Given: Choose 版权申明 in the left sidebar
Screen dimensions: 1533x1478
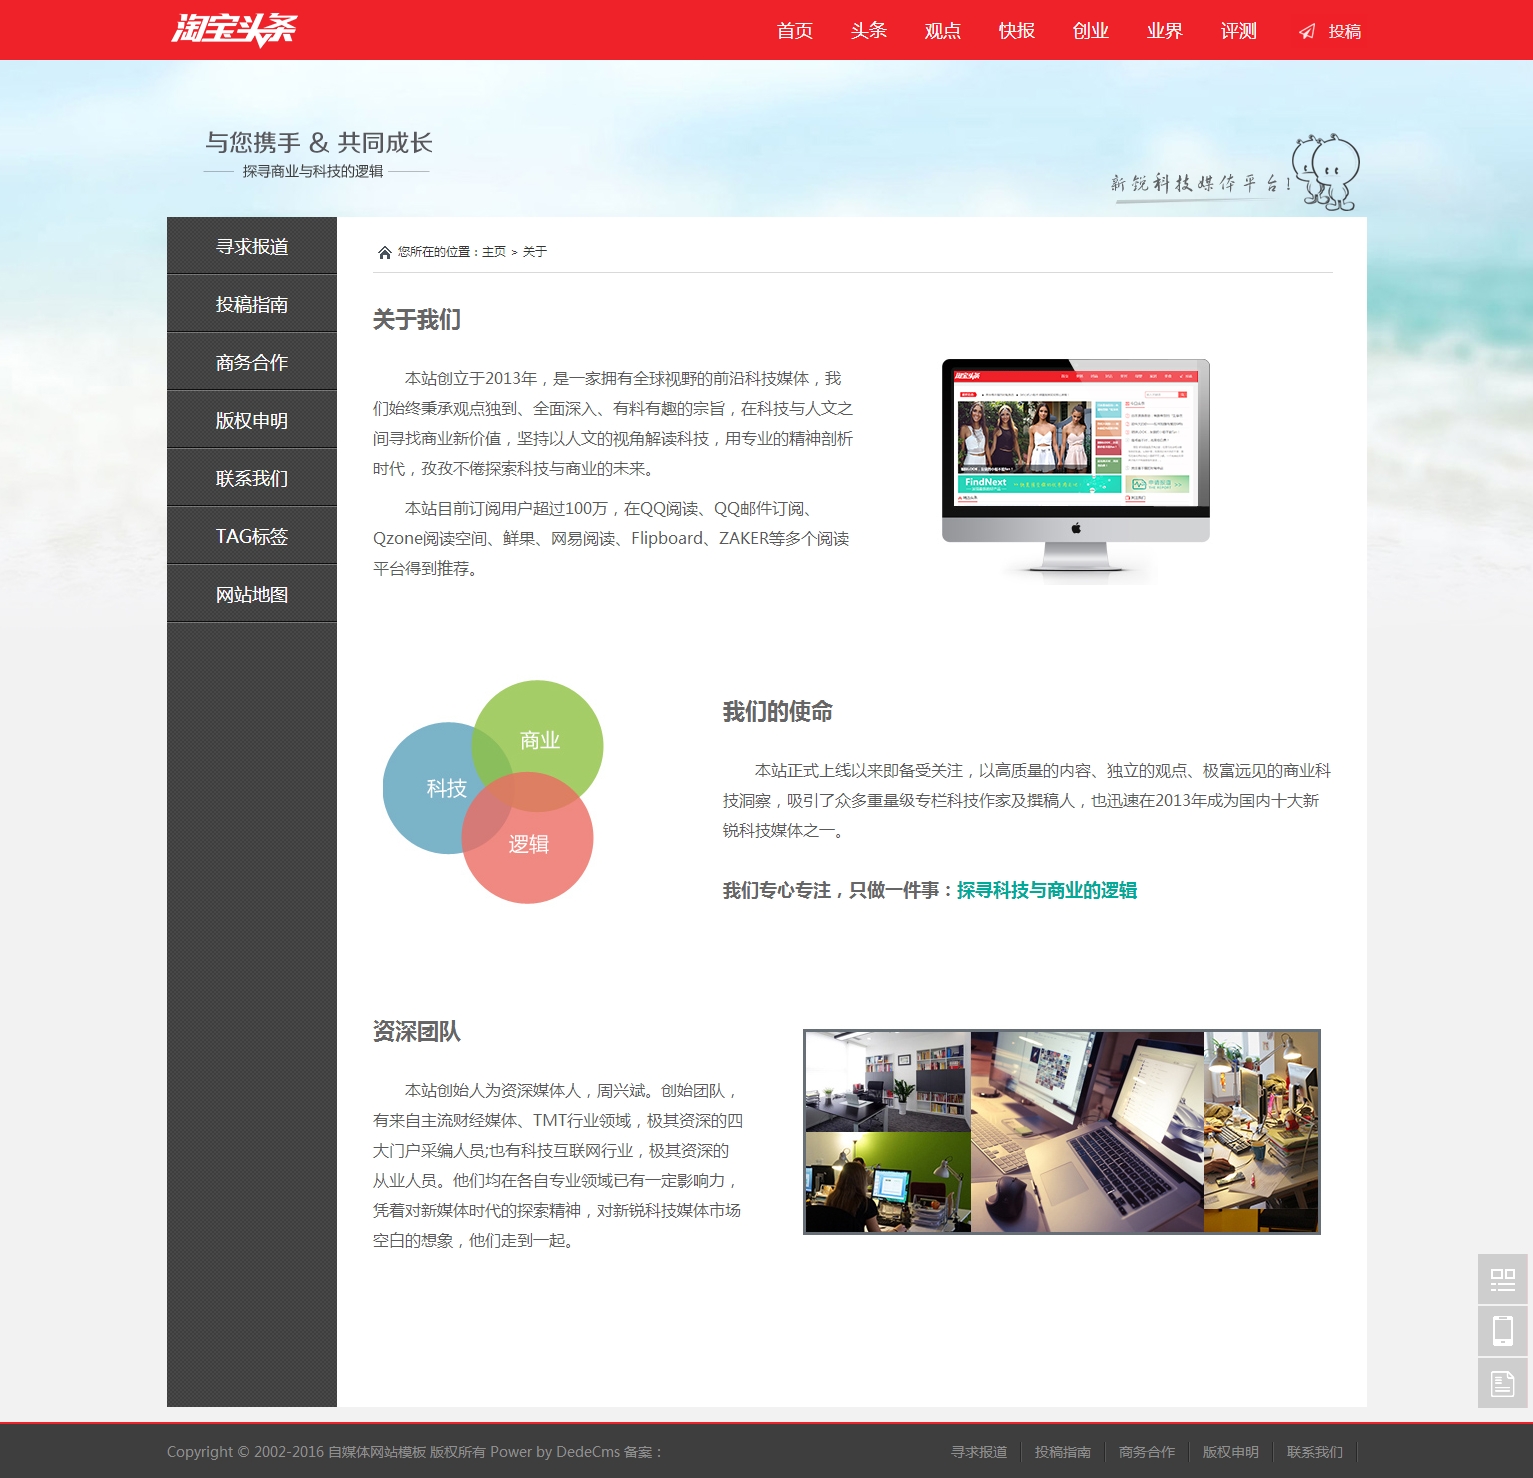Looking at the screenshot, I should (x=252, y=420).
